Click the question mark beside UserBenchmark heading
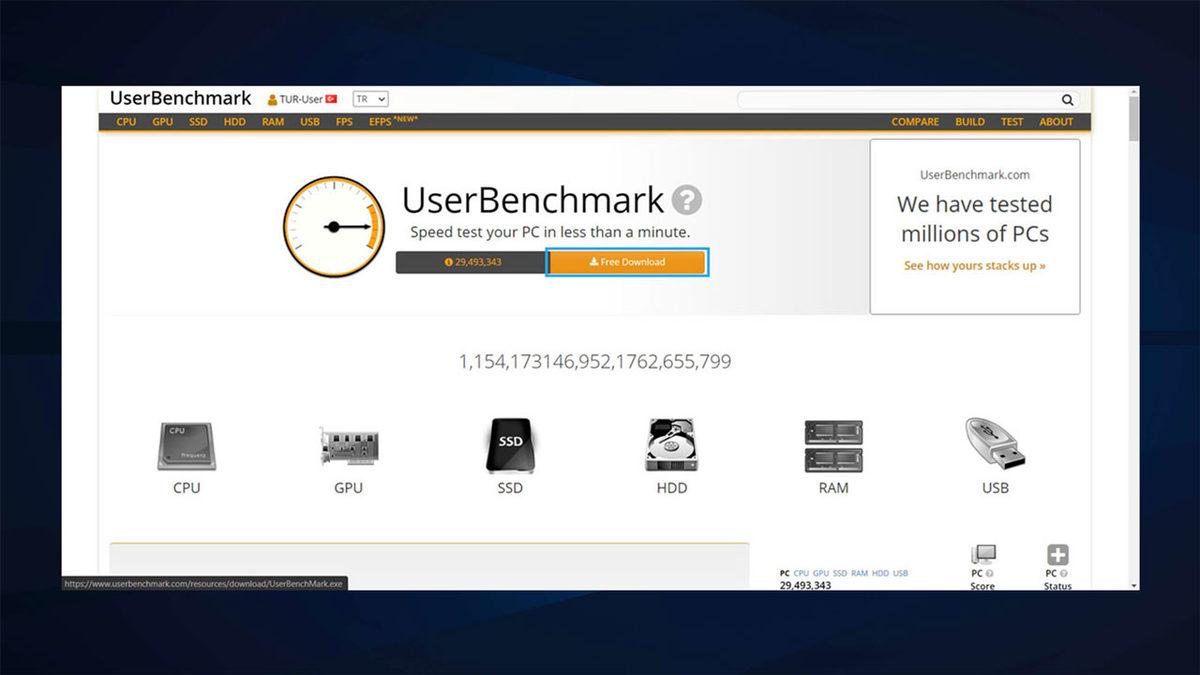 pos(687,201)
